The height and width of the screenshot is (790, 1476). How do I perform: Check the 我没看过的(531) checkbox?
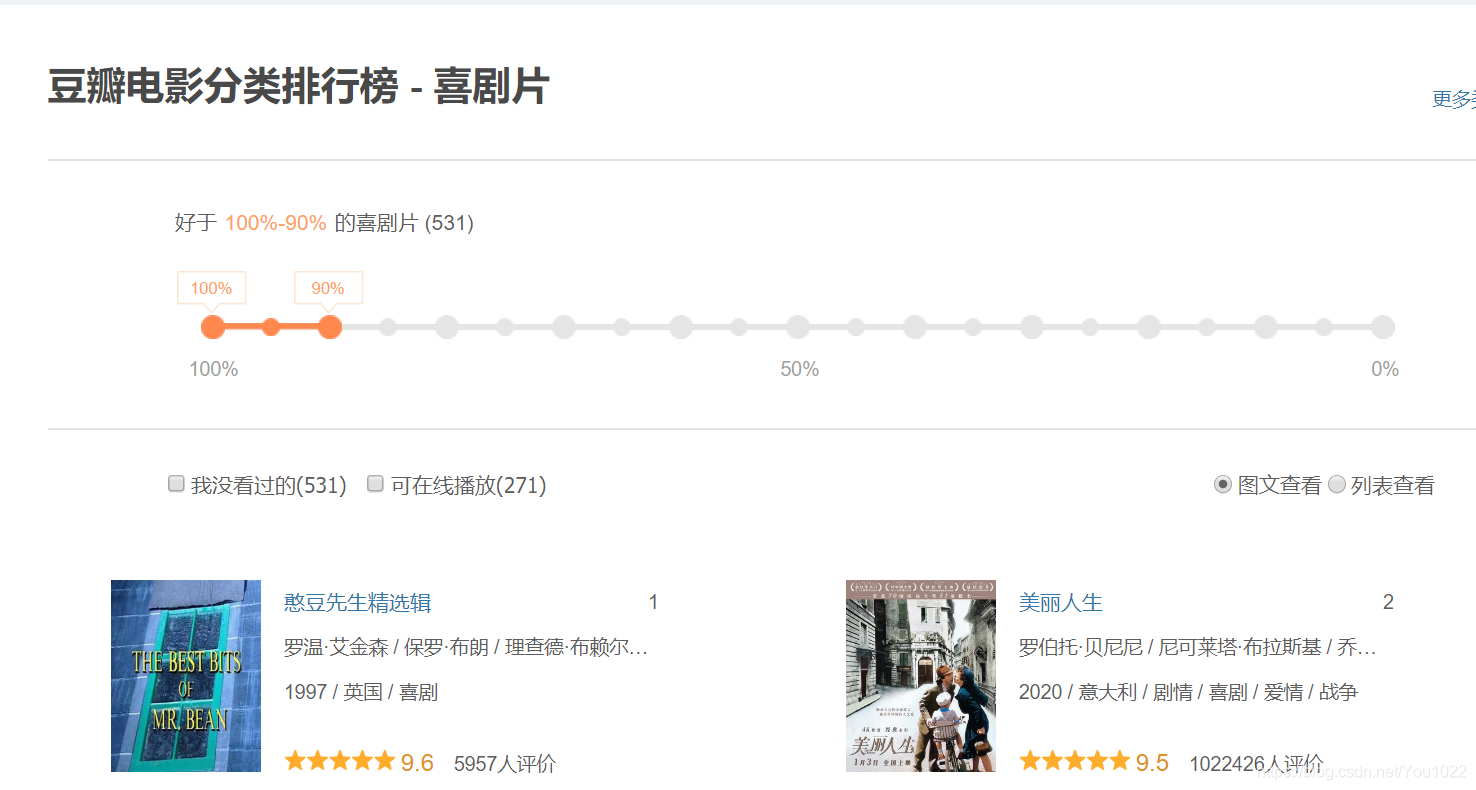tap(176, 484)
